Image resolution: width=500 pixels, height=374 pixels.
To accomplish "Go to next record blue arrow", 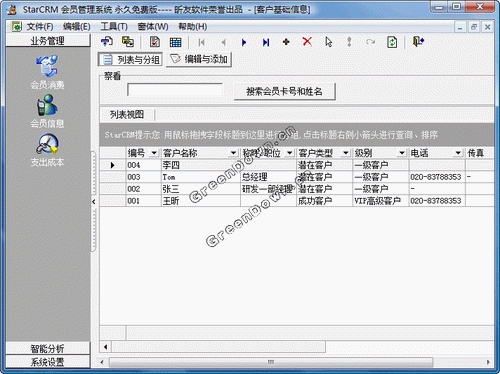I will (x=244, y=42).
